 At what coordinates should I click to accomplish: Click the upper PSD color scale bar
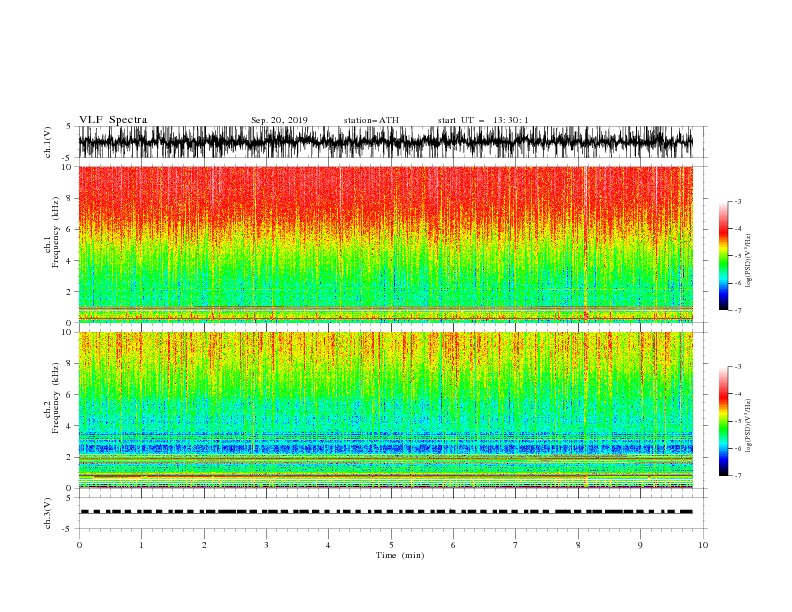(x=724, y=256)
